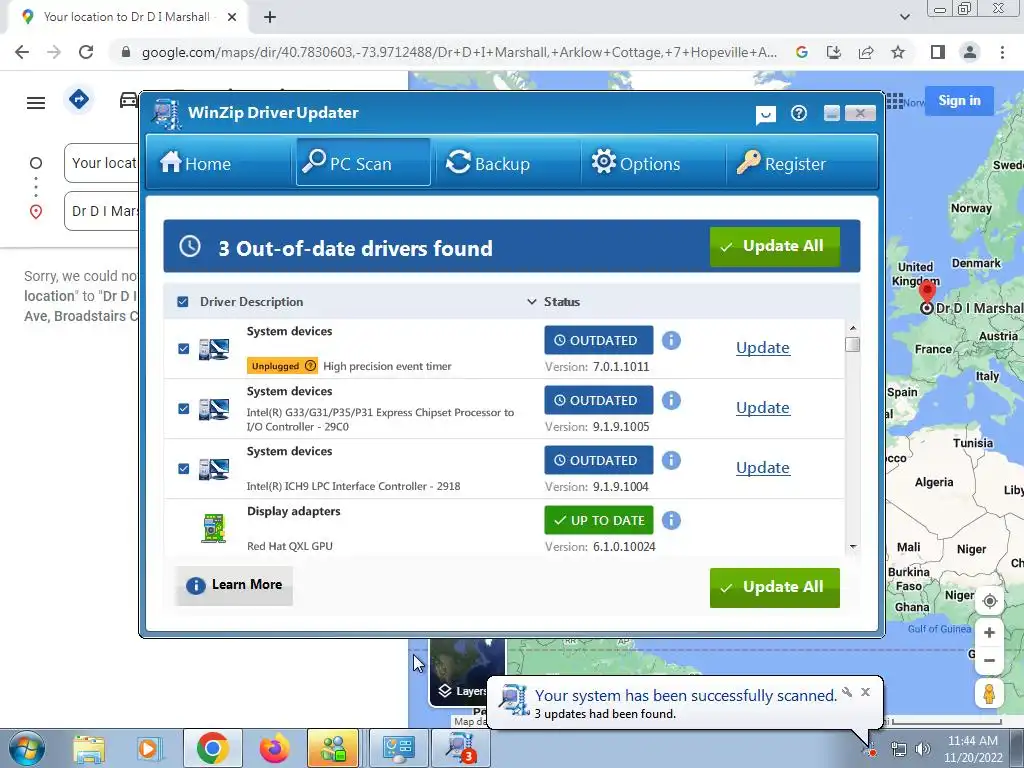Image resolution: width=1024 pixels, height=768 pixels.
Task: Click WinZip Driver Updater taskbar icon
Action: [462, 748]
